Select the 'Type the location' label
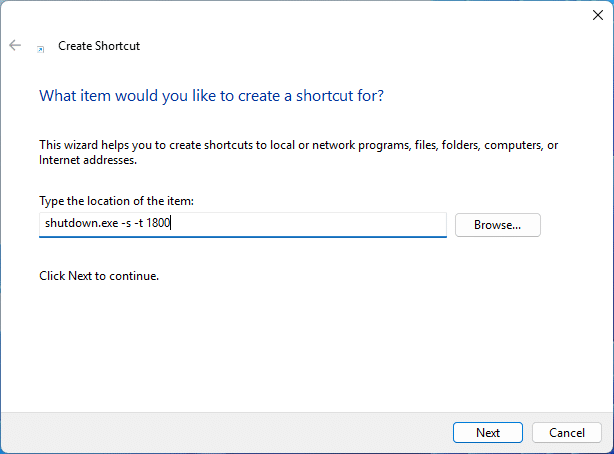The image size is (614, 454). 116,201
